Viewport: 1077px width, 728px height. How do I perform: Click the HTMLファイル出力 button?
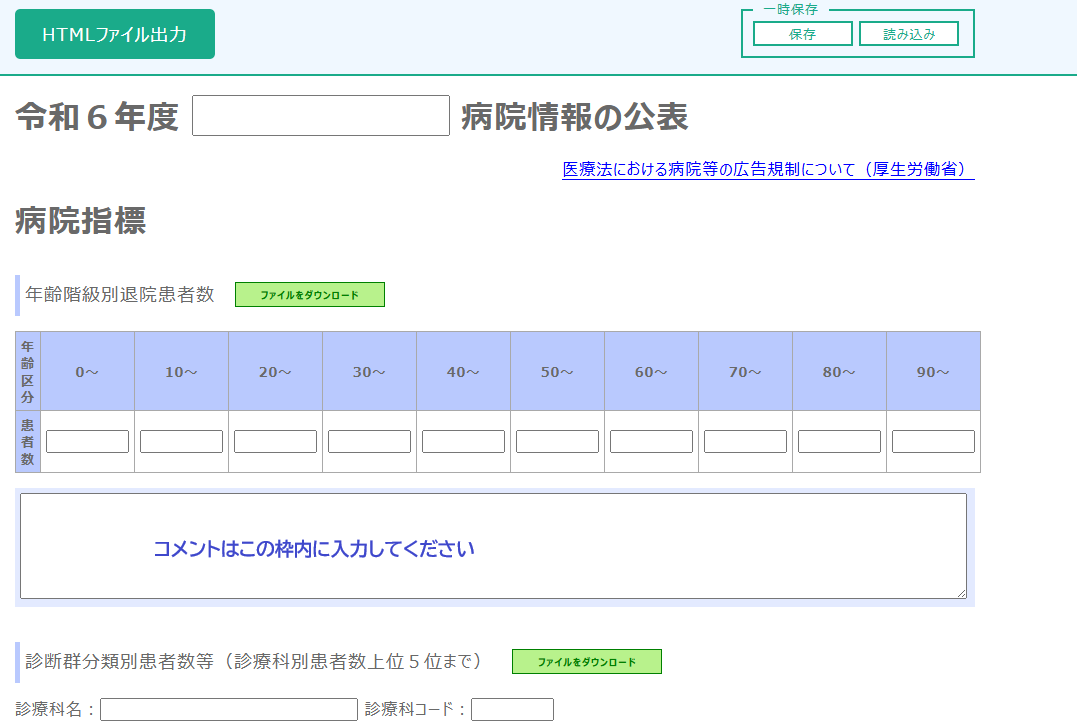point(114,33)
